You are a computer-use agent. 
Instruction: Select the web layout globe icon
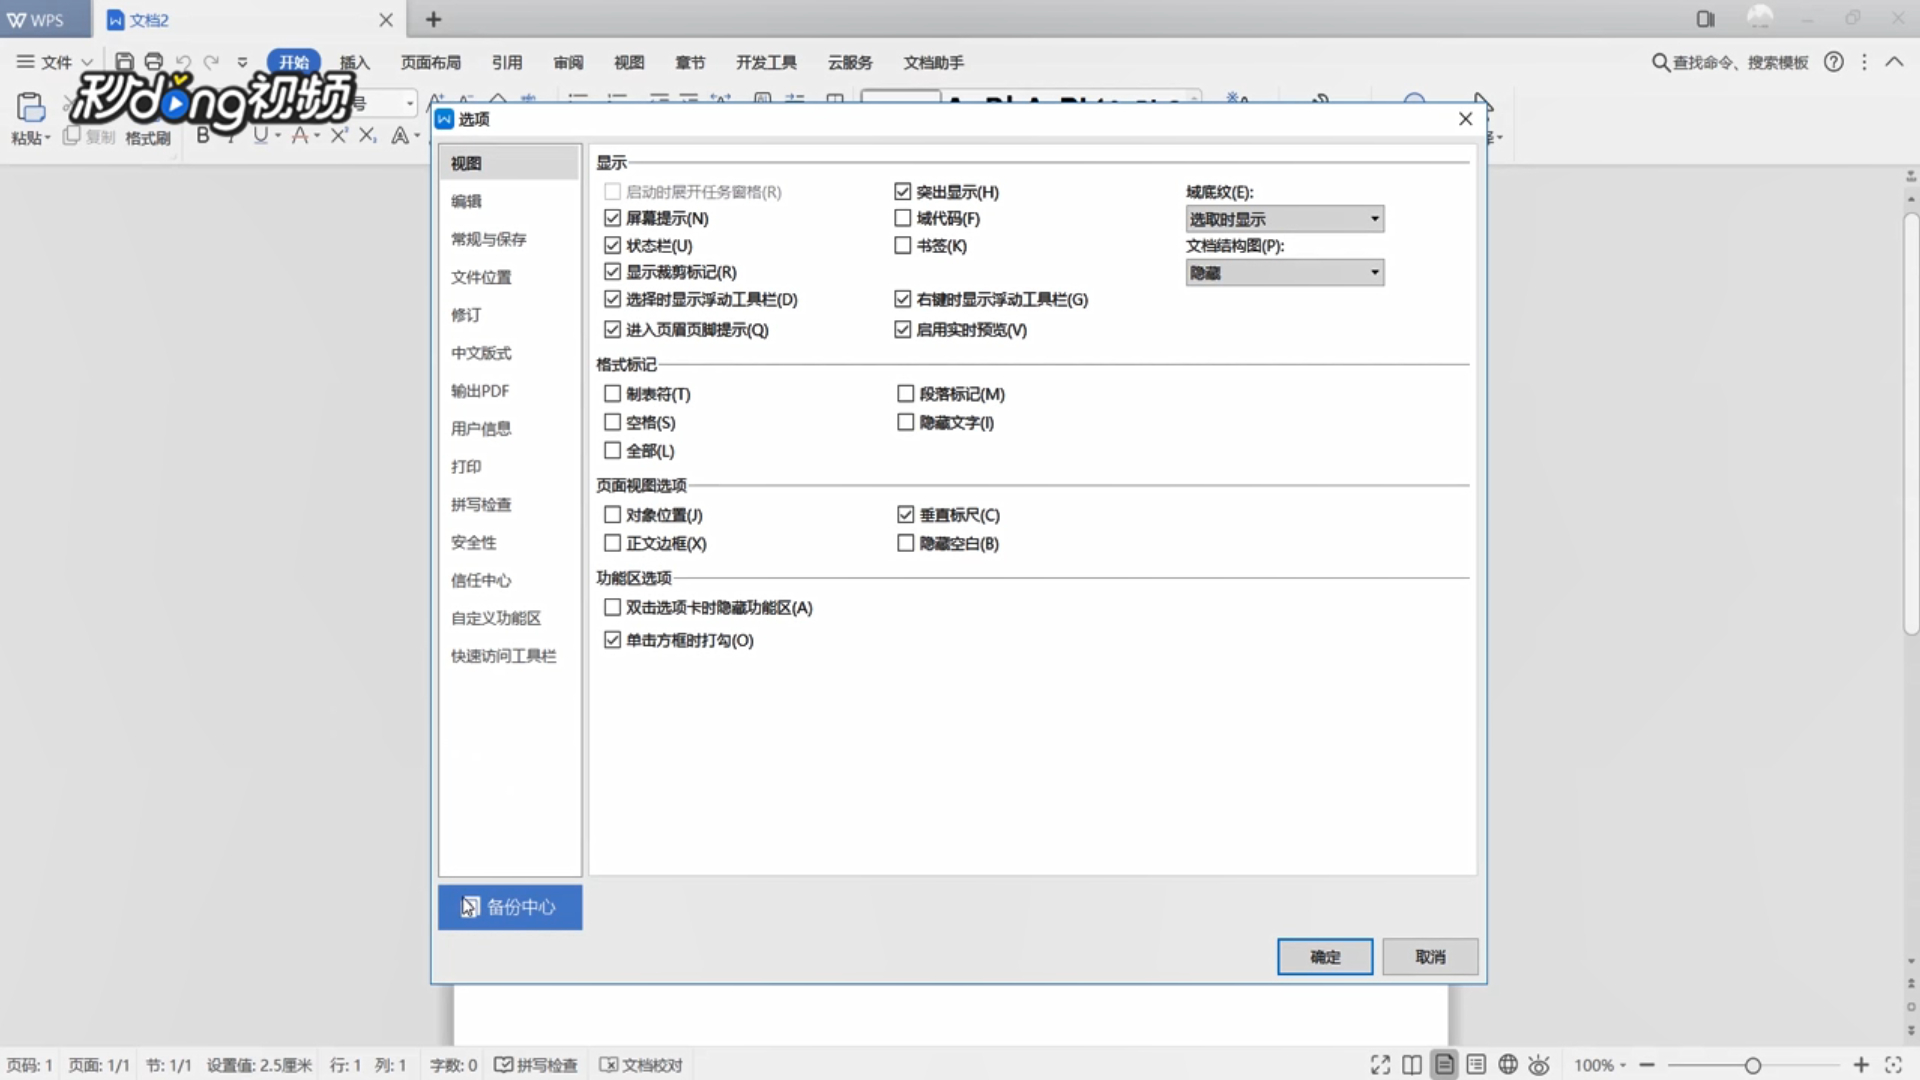1508,1065
